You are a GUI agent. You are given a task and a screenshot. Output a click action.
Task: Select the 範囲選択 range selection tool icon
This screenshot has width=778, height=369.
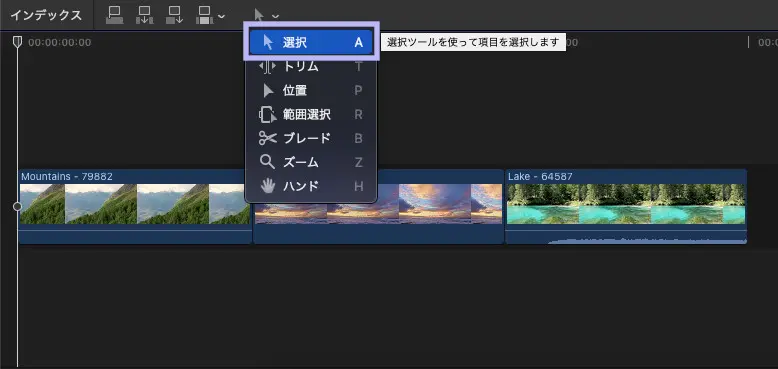pyautogui.click(x=267, y=115)
